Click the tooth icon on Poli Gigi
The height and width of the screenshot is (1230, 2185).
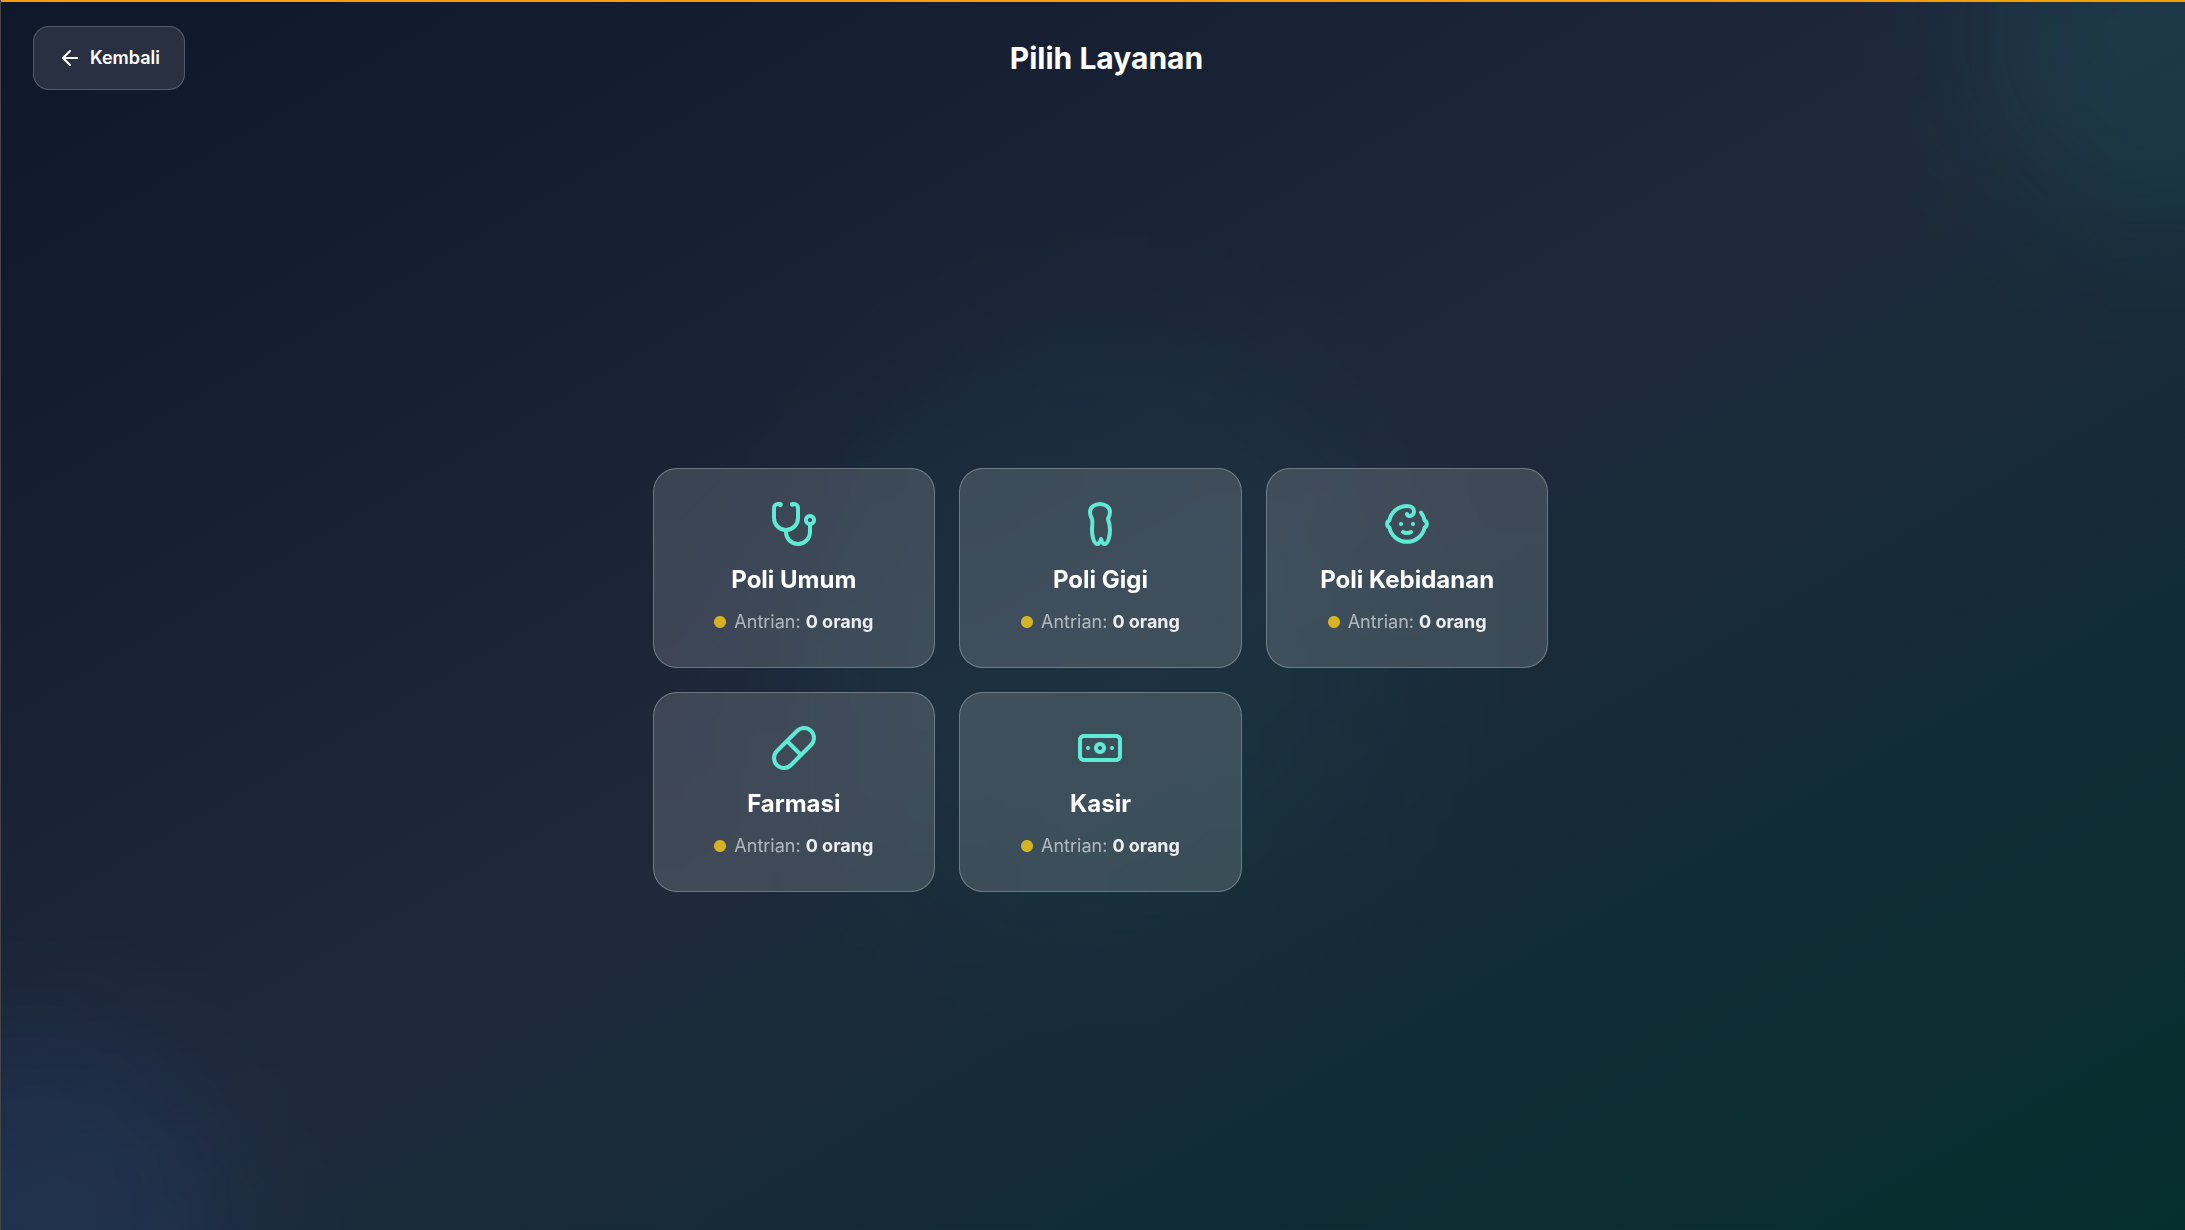click(x=1100, y=522)
